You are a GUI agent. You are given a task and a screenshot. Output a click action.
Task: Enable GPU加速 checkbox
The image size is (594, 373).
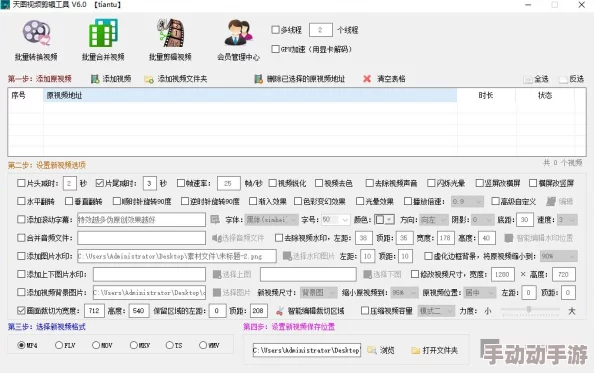(275, 49)
